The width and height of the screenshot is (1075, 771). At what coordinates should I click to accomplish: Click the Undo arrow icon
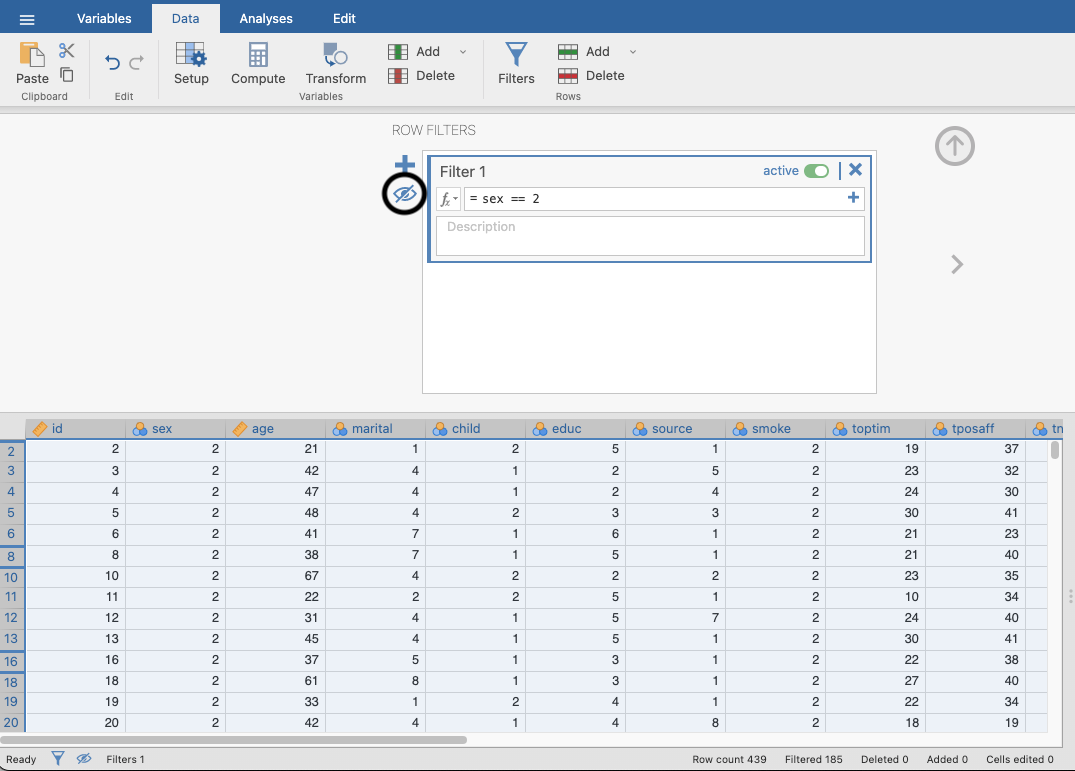click(x=112, y=63)
